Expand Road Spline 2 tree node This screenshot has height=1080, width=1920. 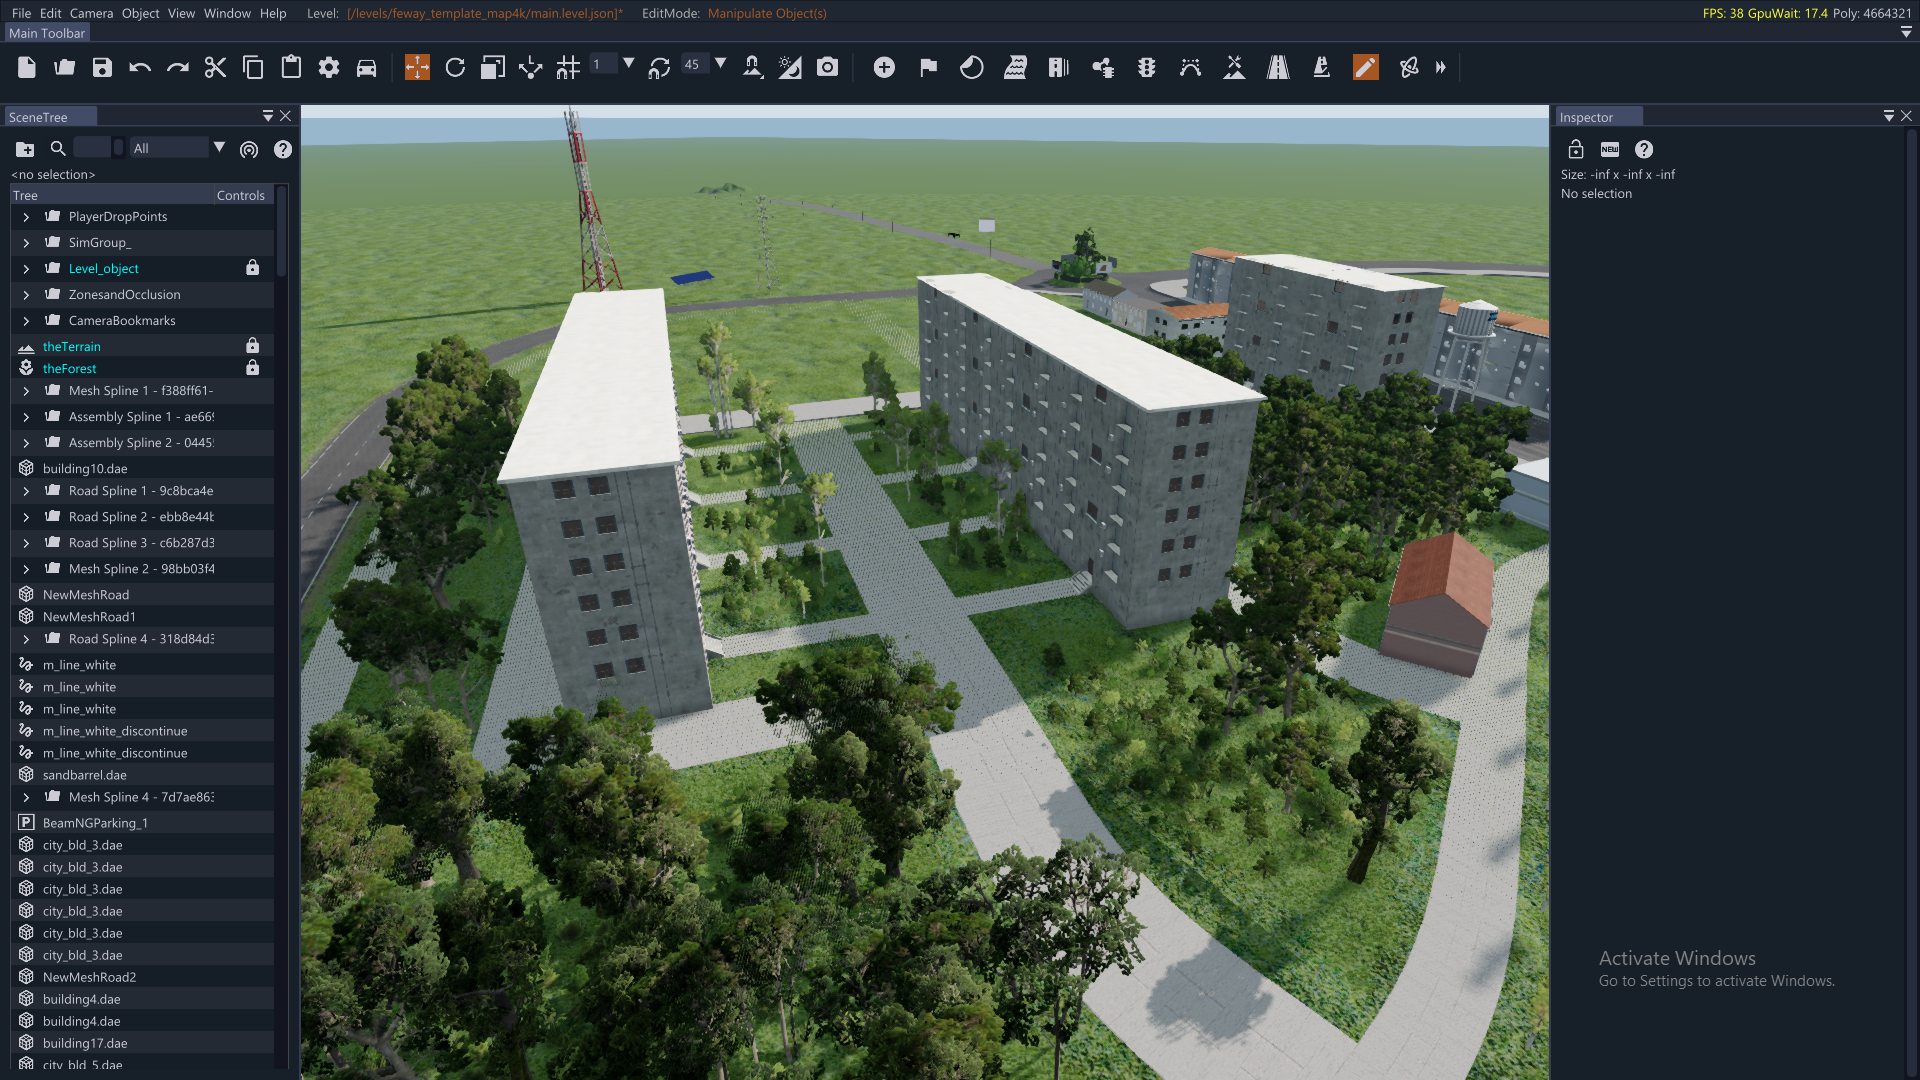26,517
